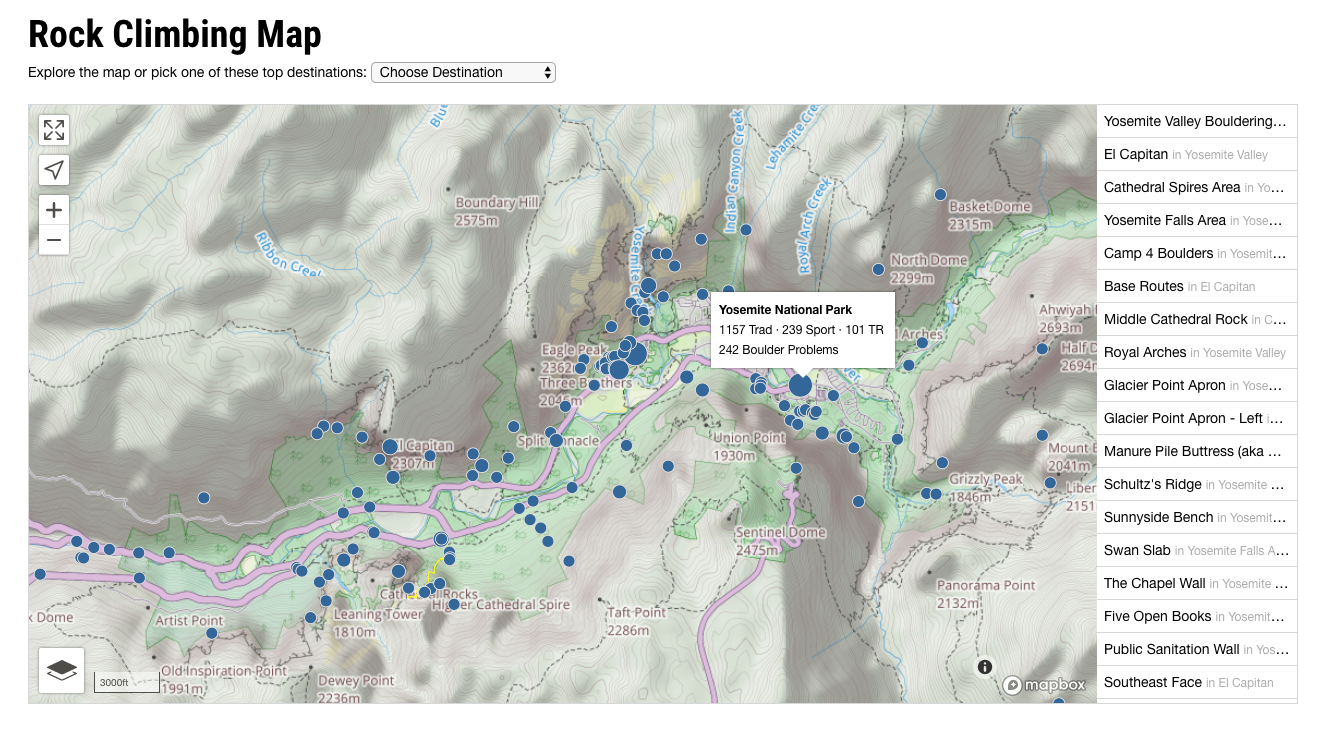Open Public Sanitation Wall entry

(x=1197, y=649)
